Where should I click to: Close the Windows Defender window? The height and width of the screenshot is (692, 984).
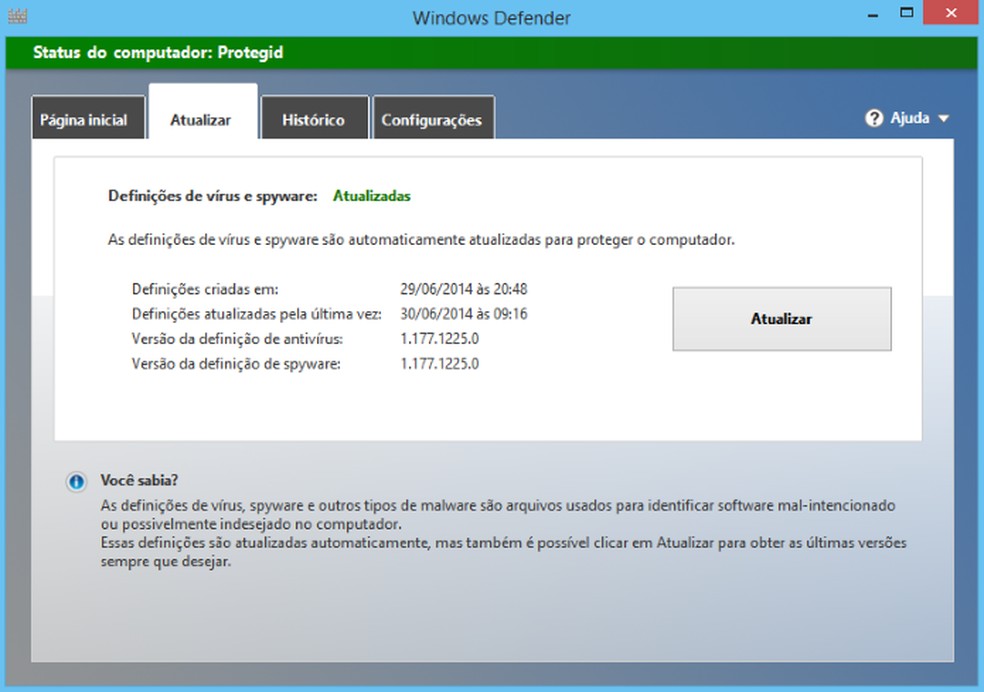tap(949, 13)
